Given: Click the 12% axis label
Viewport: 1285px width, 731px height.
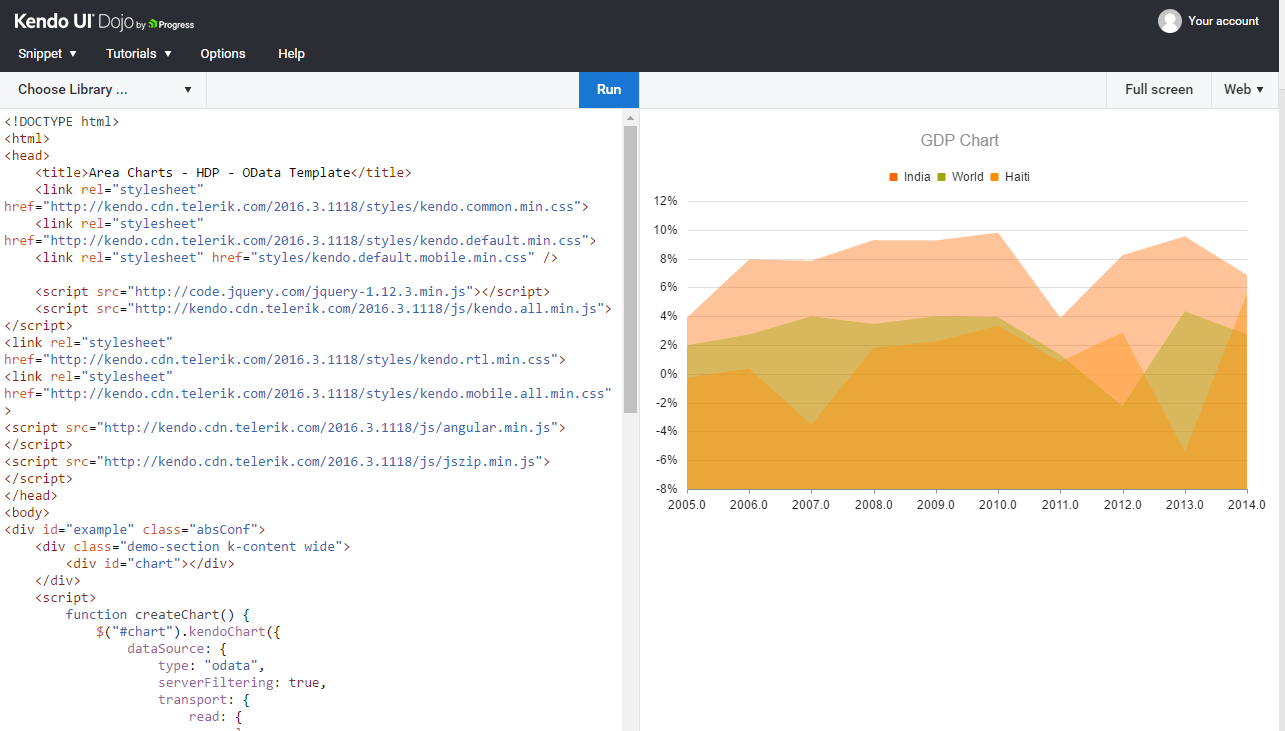Looking at the screenshot, I should [665, 201].
